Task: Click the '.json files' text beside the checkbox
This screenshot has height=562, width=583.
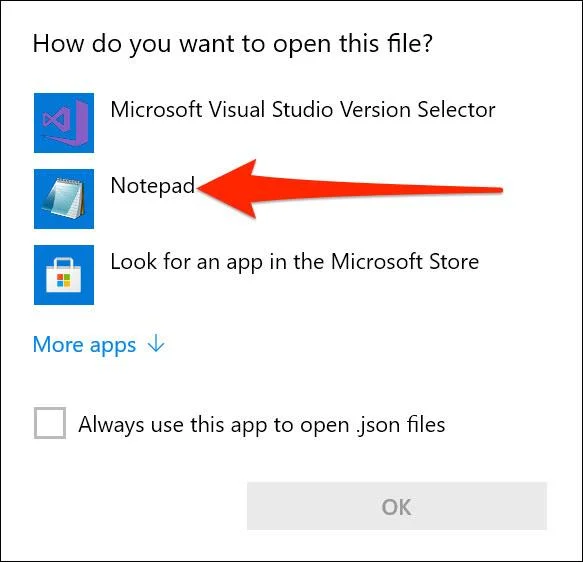Action: click(400, 424)
